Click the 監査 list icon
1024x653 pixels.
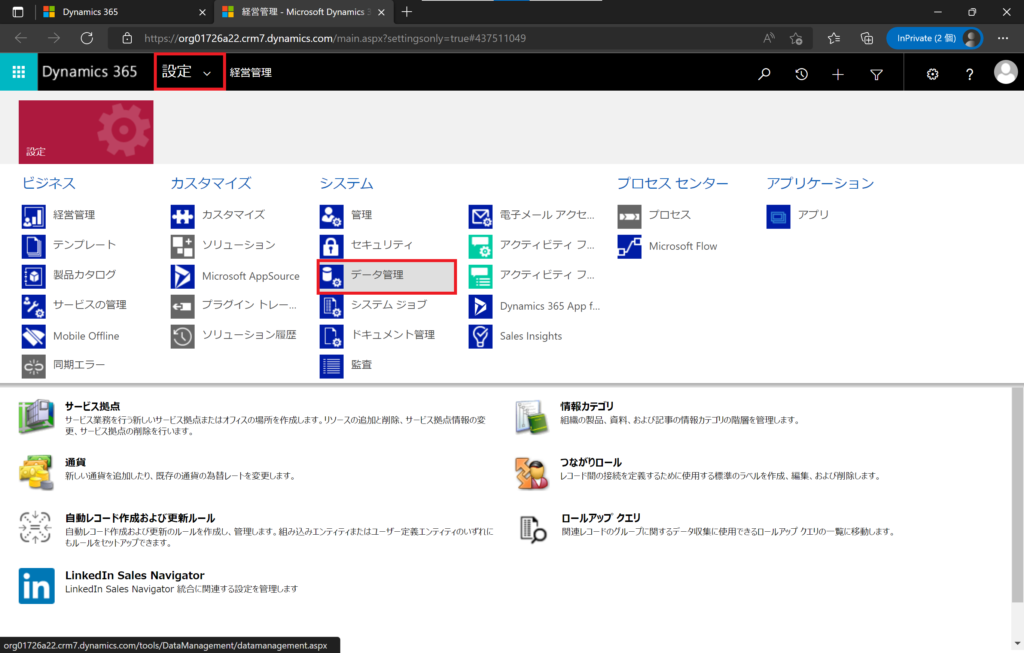click(331, 366)
